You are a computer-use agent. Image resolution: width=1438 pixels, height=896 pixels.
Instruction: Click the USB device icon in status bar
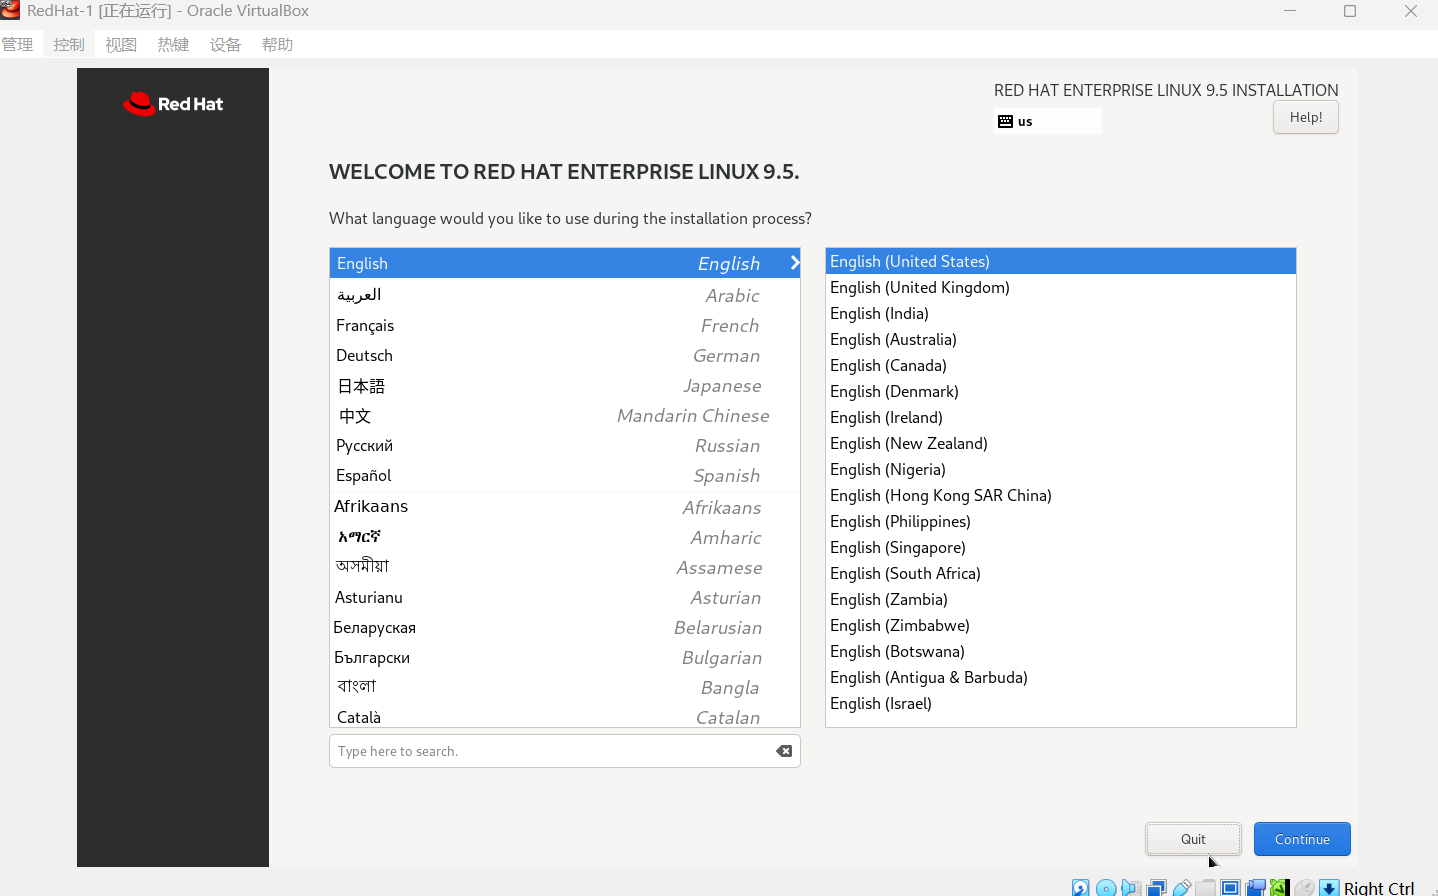[x=1181, y=888]
